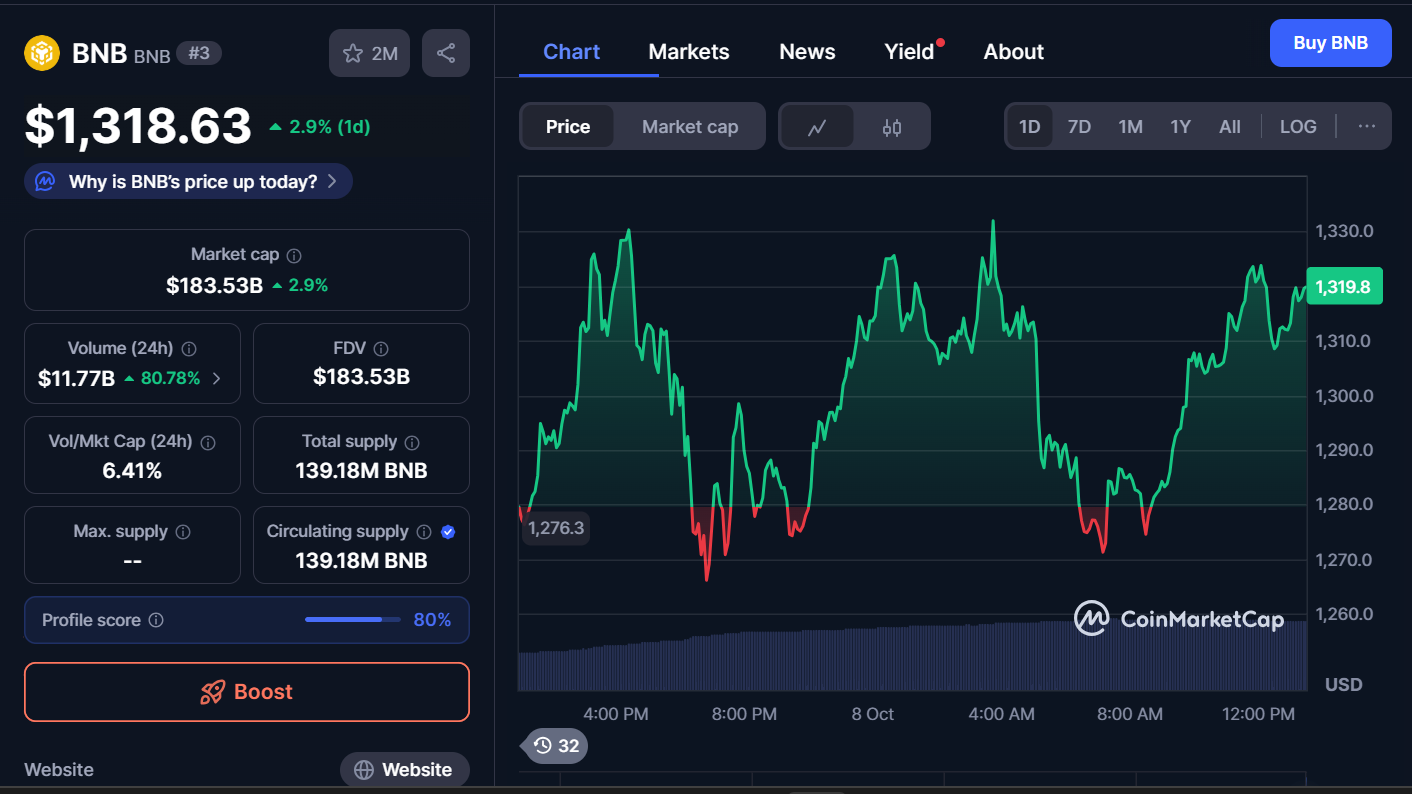This screenshot has width=1412, height=794.
Task: Toggle the LOG scale on chart
Action: [1298, 127]
